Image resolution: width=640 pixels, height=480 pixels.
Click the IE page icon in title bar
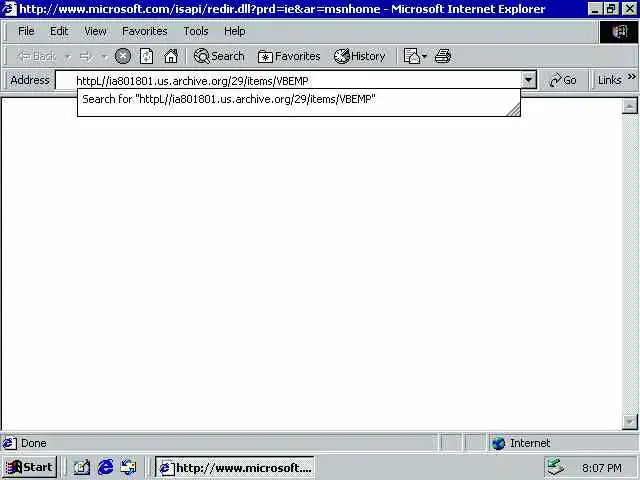[9, 8]
